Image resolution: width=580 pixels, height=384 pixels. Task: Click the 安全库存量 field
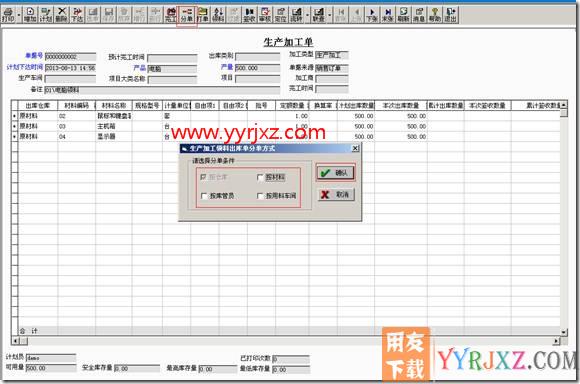[x=137, y=369]
